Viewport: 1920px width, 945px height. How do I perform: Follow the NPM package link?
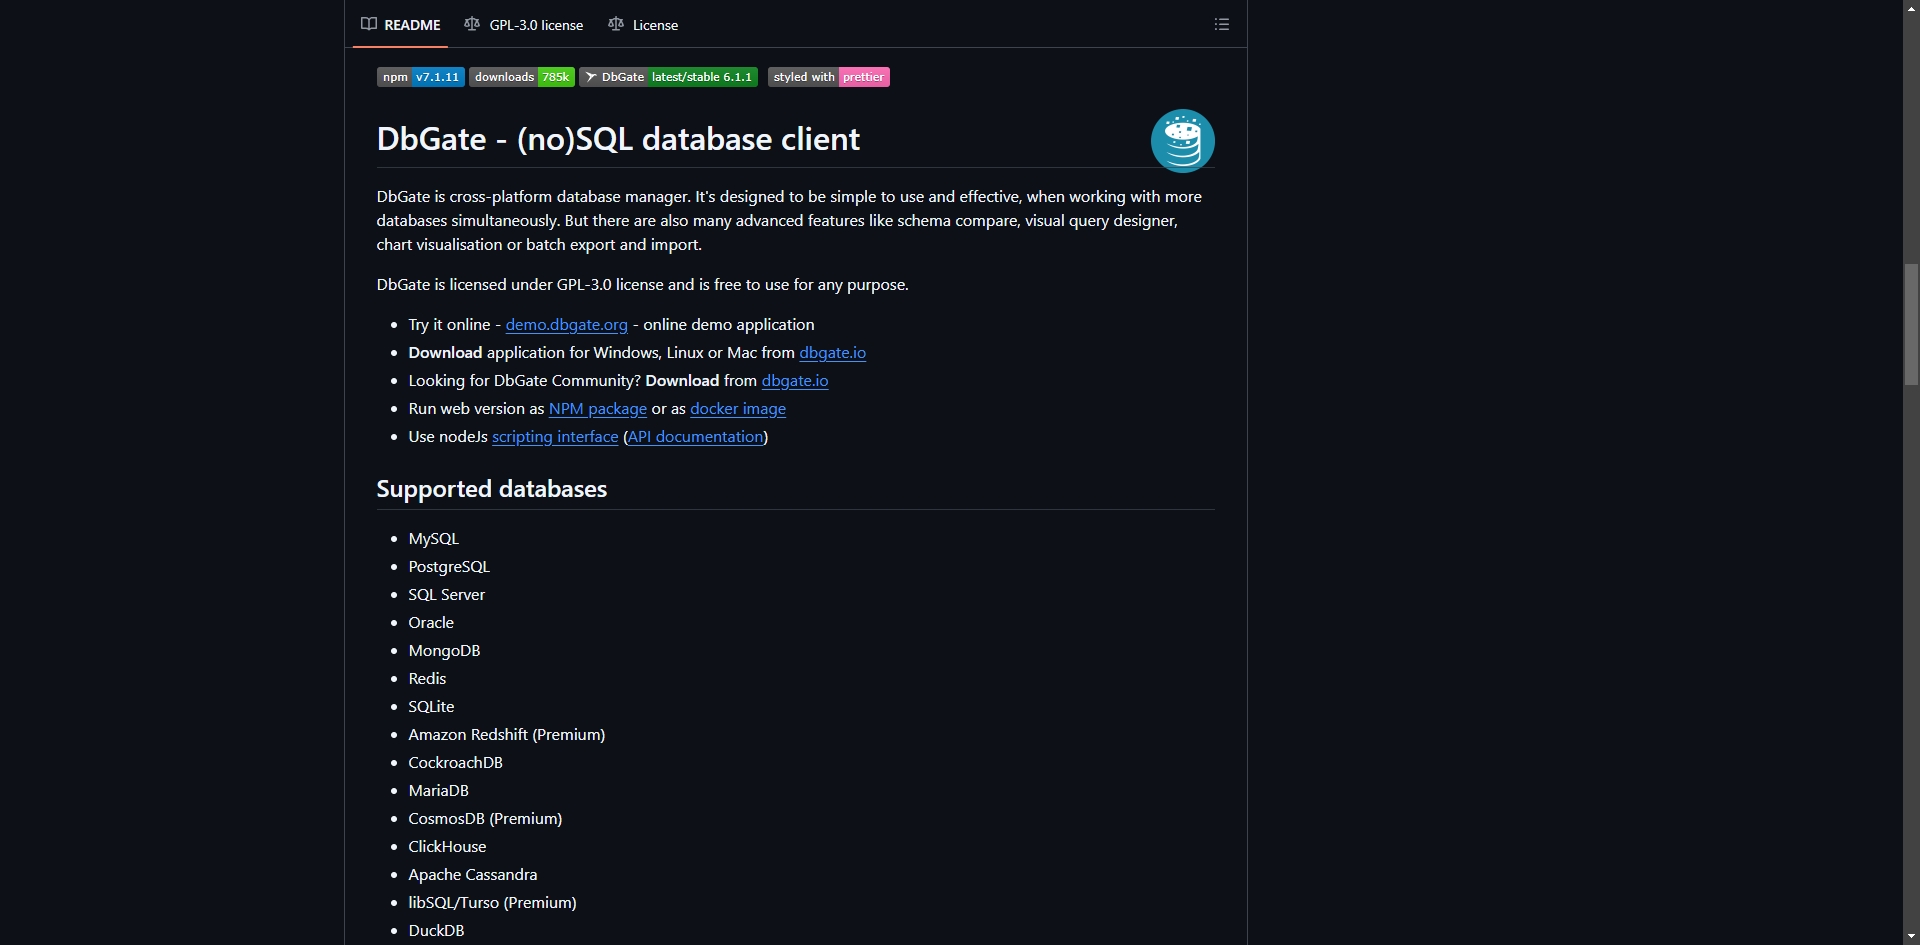click(x=598, y=409)
